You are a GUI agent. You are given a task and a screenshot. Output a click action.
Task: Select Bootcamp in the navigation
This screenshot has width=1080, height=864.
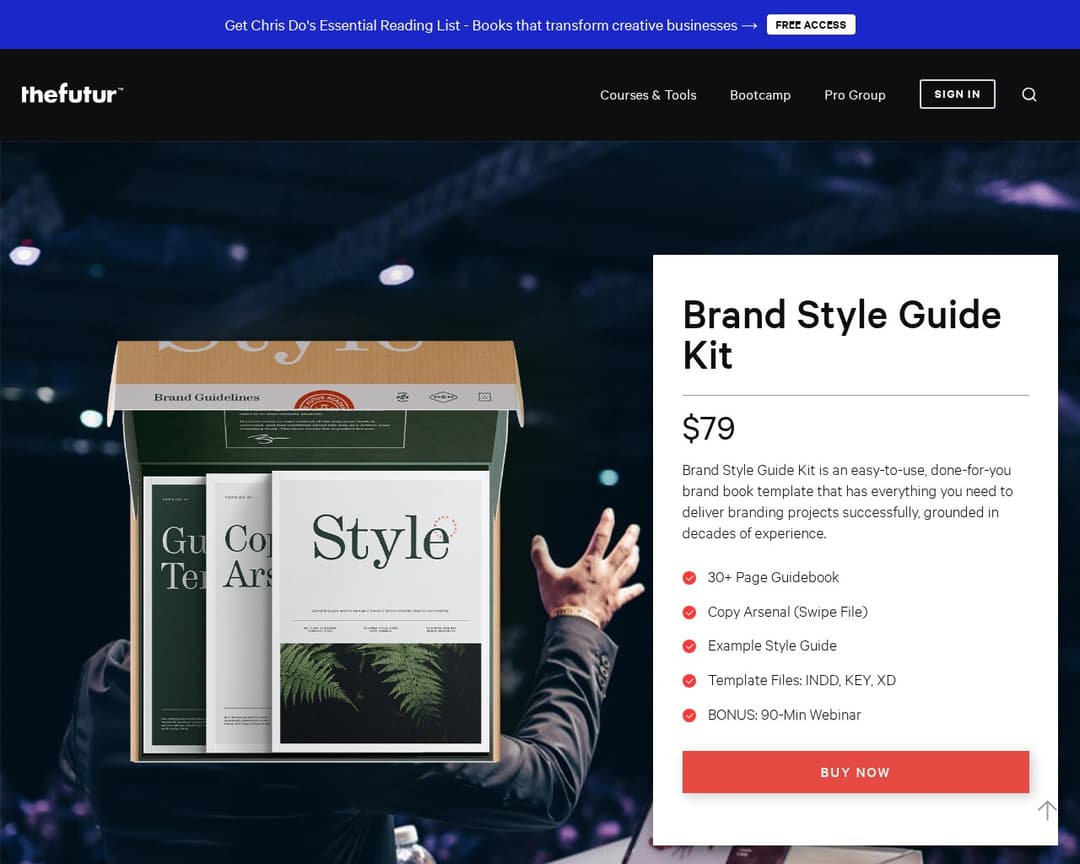pos(760,95)
